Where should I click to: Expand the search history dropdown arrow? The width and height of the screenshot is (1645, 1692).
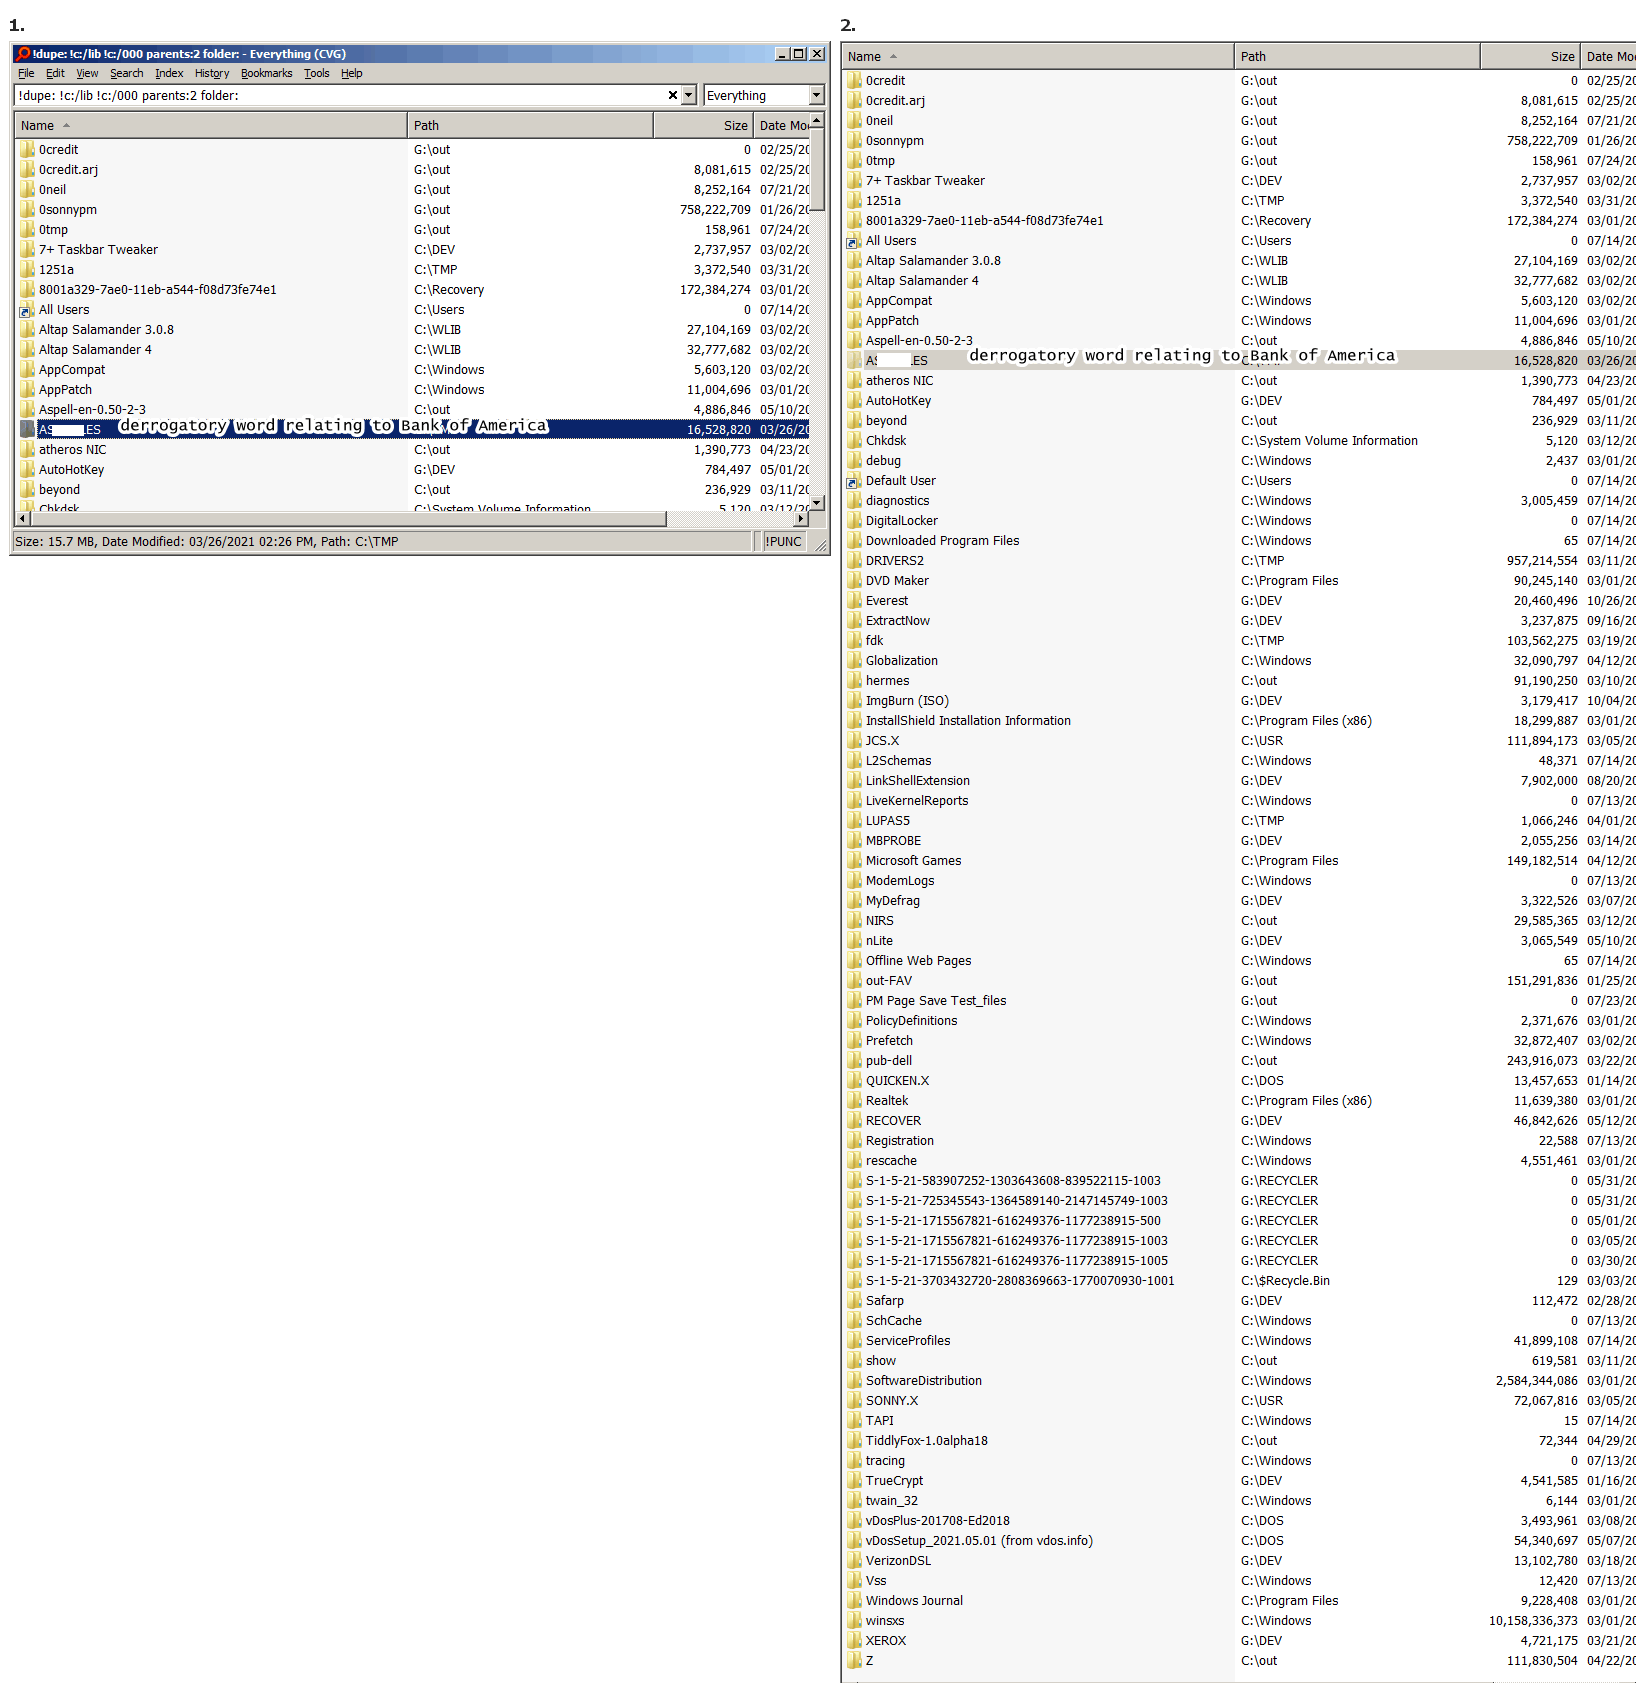688,95
